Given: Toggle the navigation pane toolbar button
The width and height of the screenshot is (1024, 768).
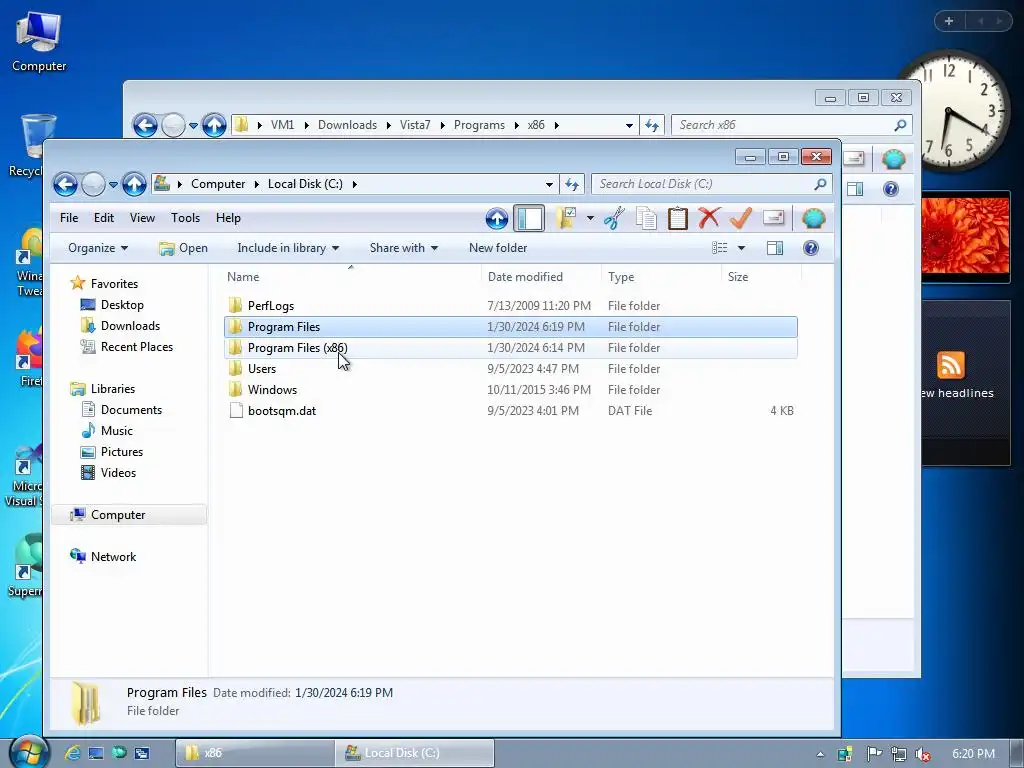Looking at the screenshot, I should coord(529,218).
